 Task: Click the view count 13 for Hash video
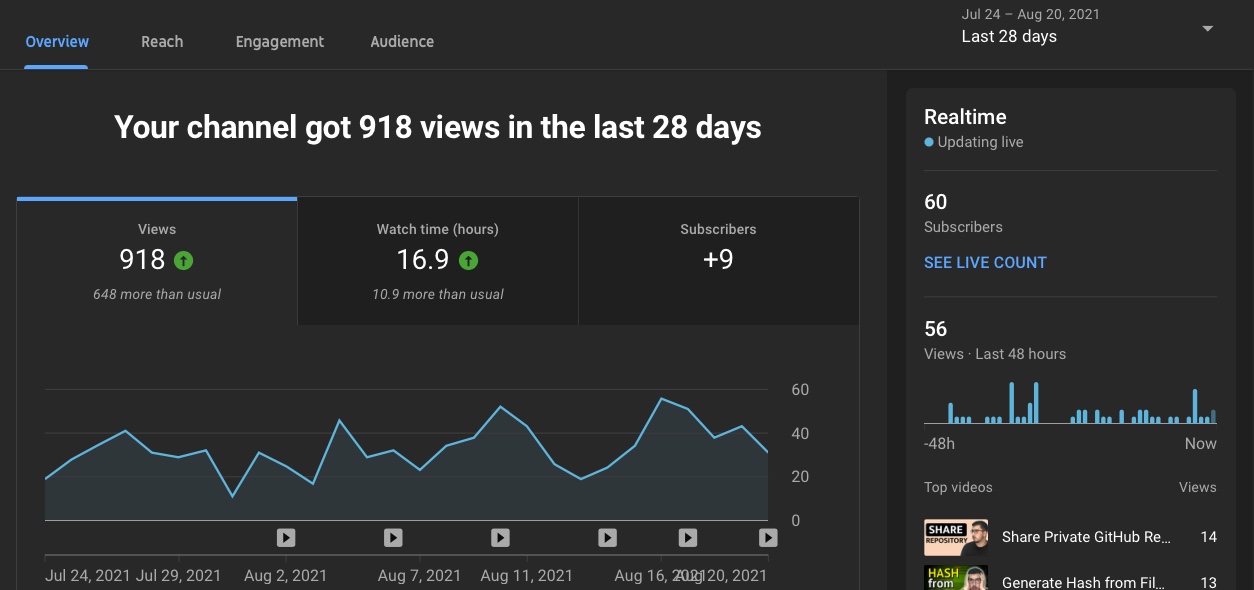coord(1208,583)
